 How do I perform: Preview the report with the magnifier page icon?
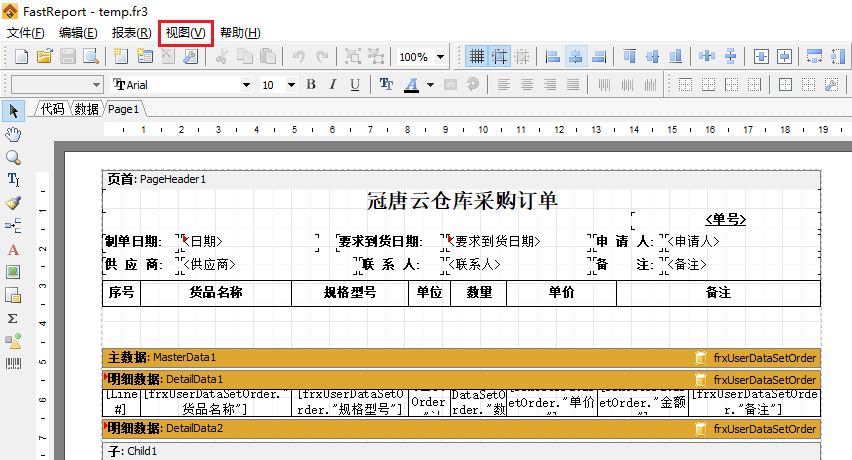[x=91, y=56]
